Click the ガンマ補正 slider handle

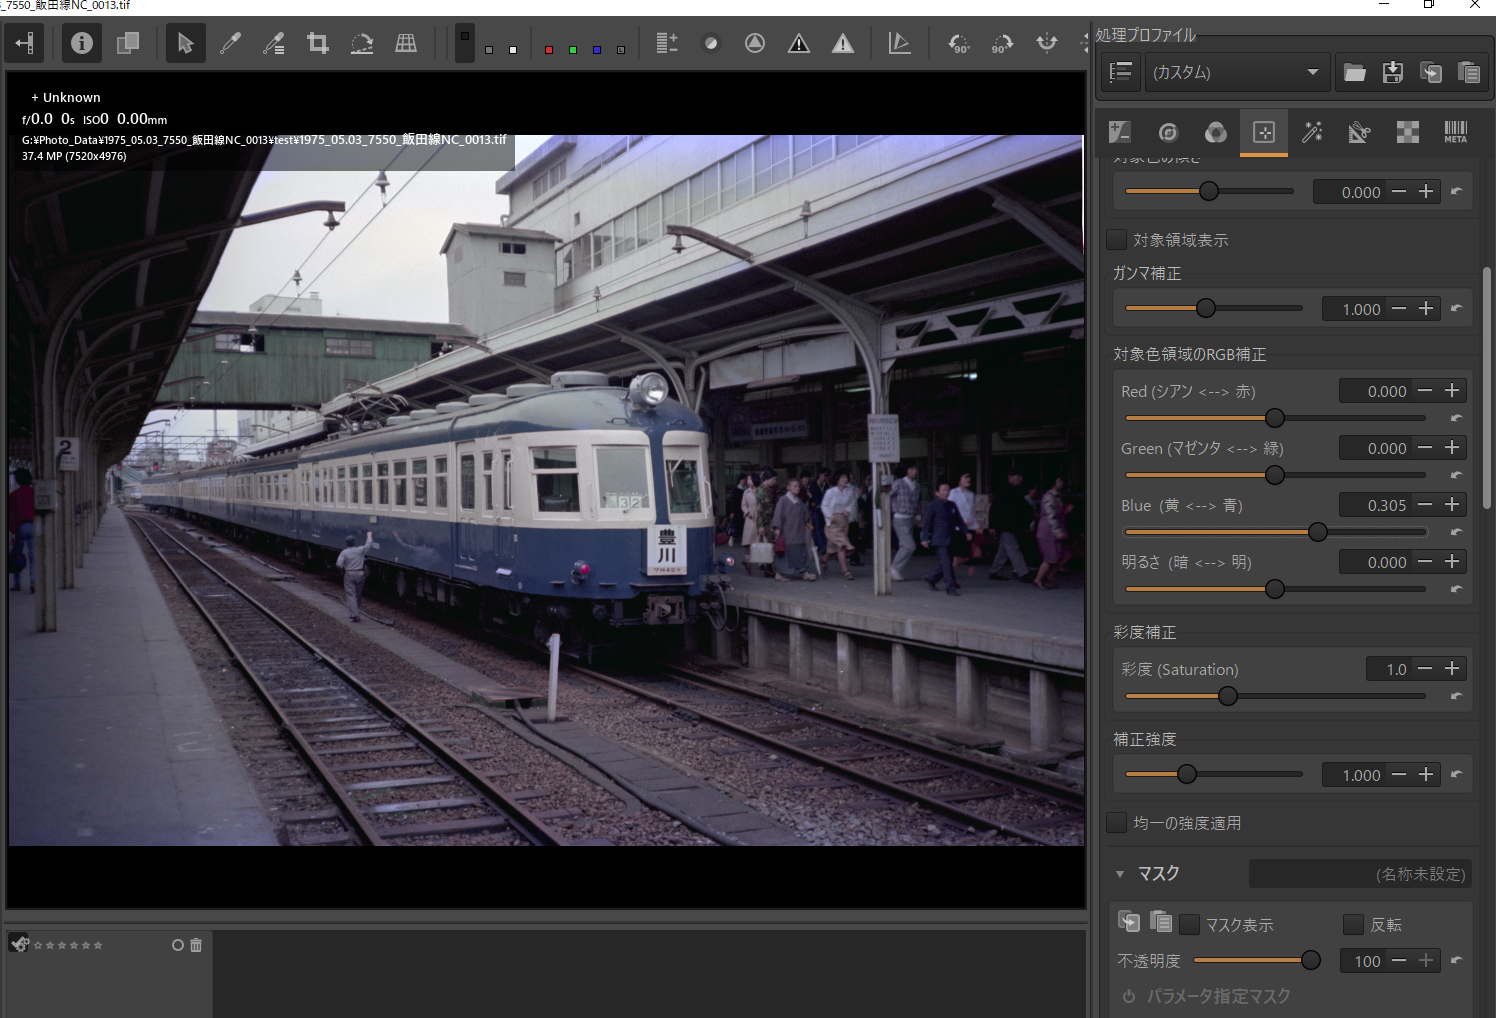click(x=1206, y=308)
